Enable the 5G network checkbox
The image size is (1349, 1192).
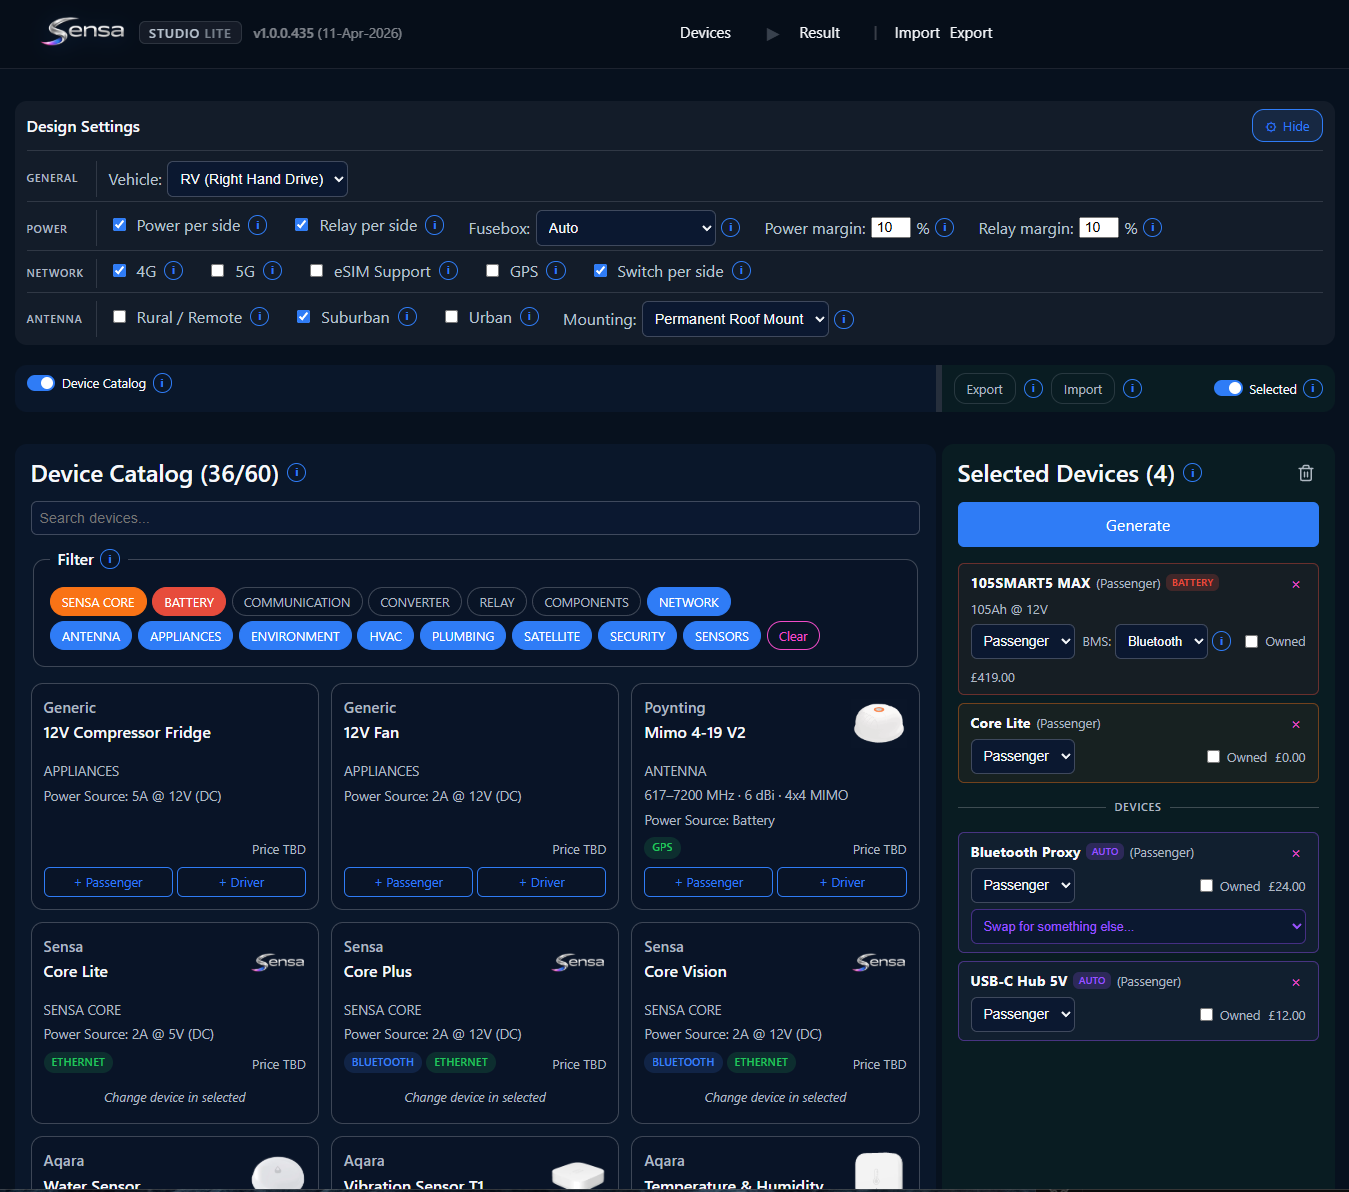click(218, 271)
